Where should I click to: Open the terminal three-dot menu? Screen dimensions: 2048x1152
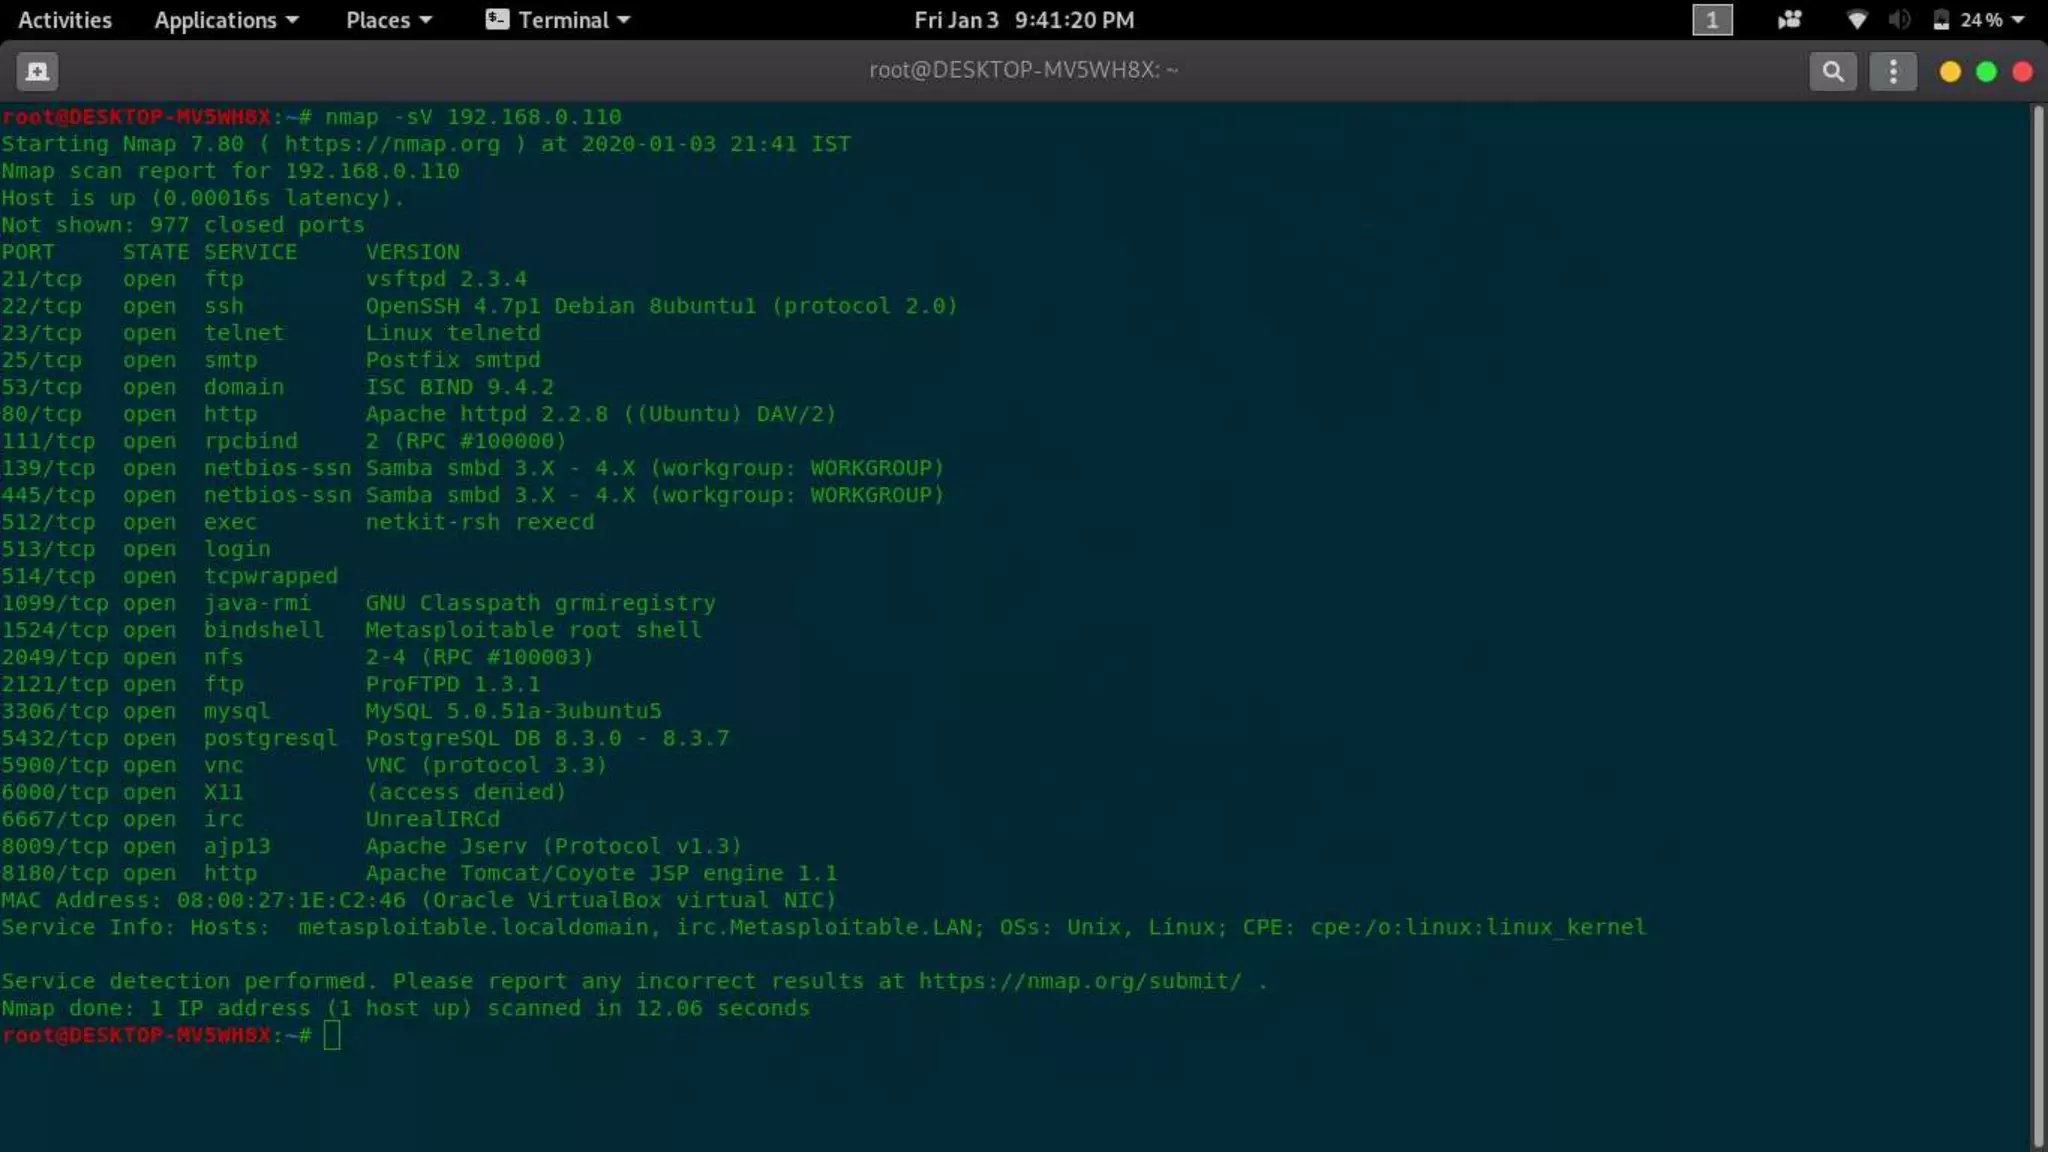(x=1892, y=71)
